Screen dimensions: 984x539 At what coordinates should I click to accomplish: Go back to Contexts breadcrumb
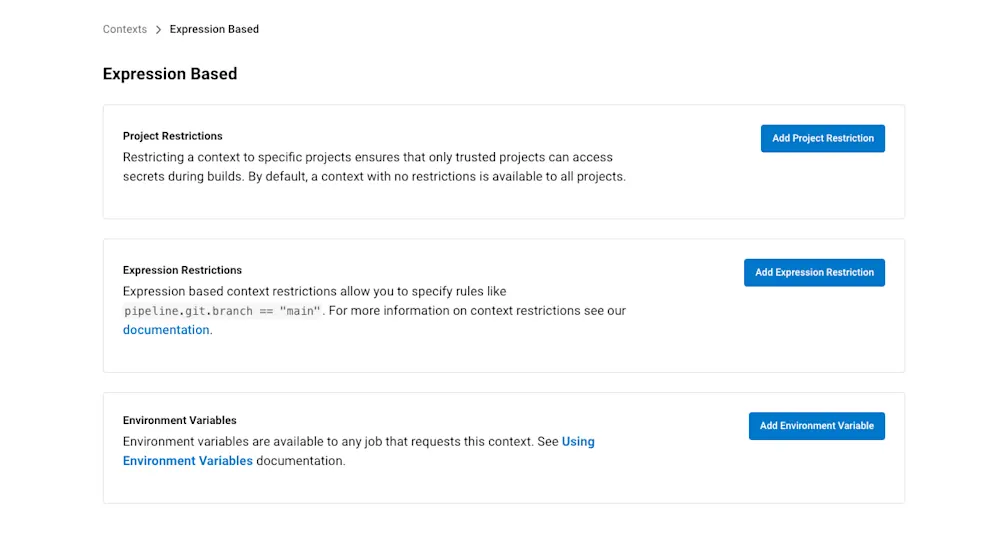pos(124,29)
